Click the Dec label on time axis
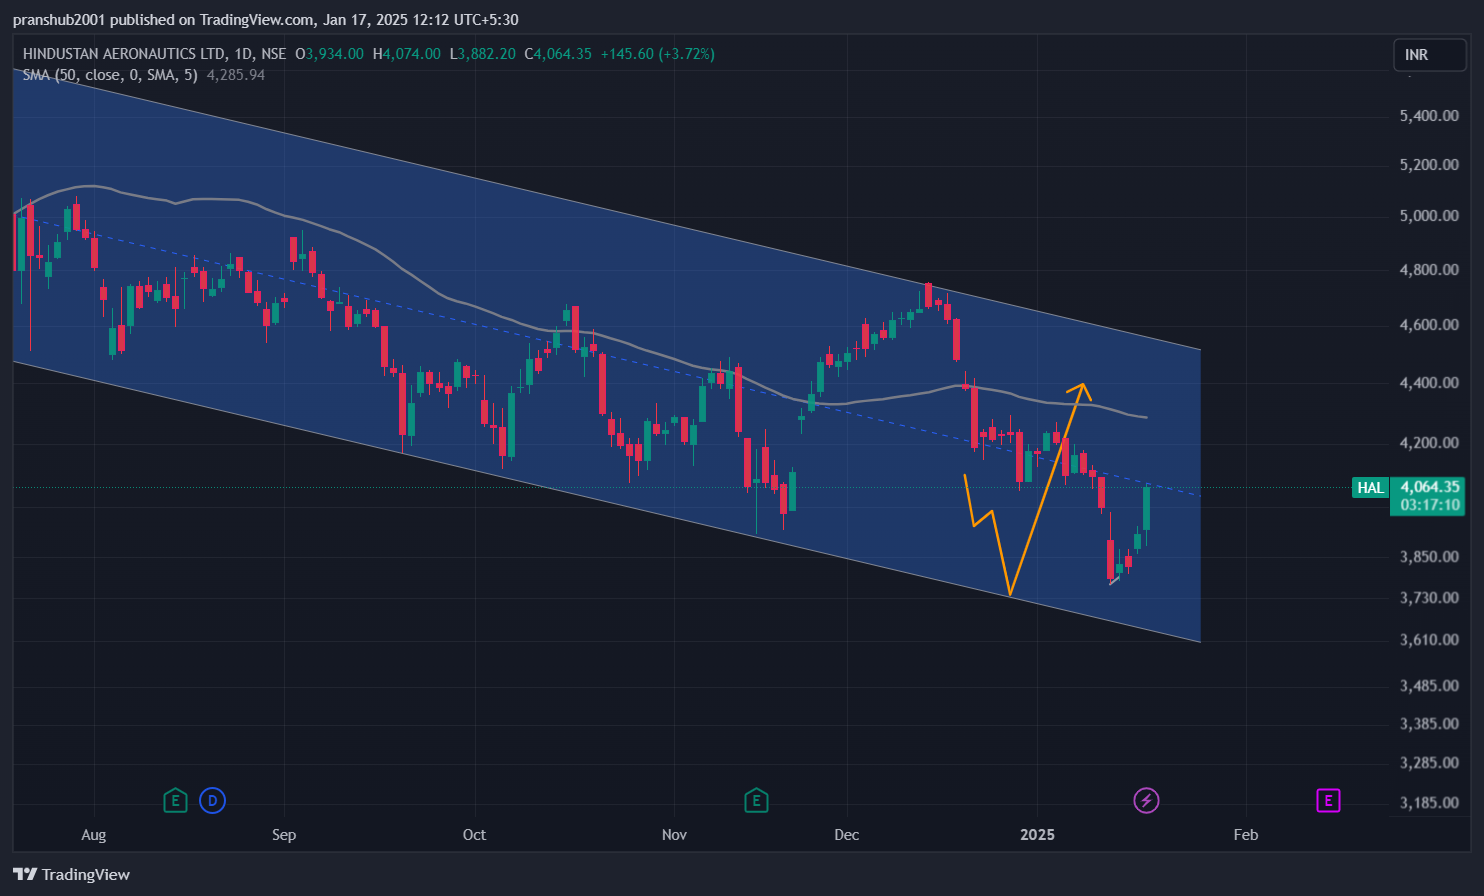The width and height of the screenshot is (1484, 896). point(846,835)
